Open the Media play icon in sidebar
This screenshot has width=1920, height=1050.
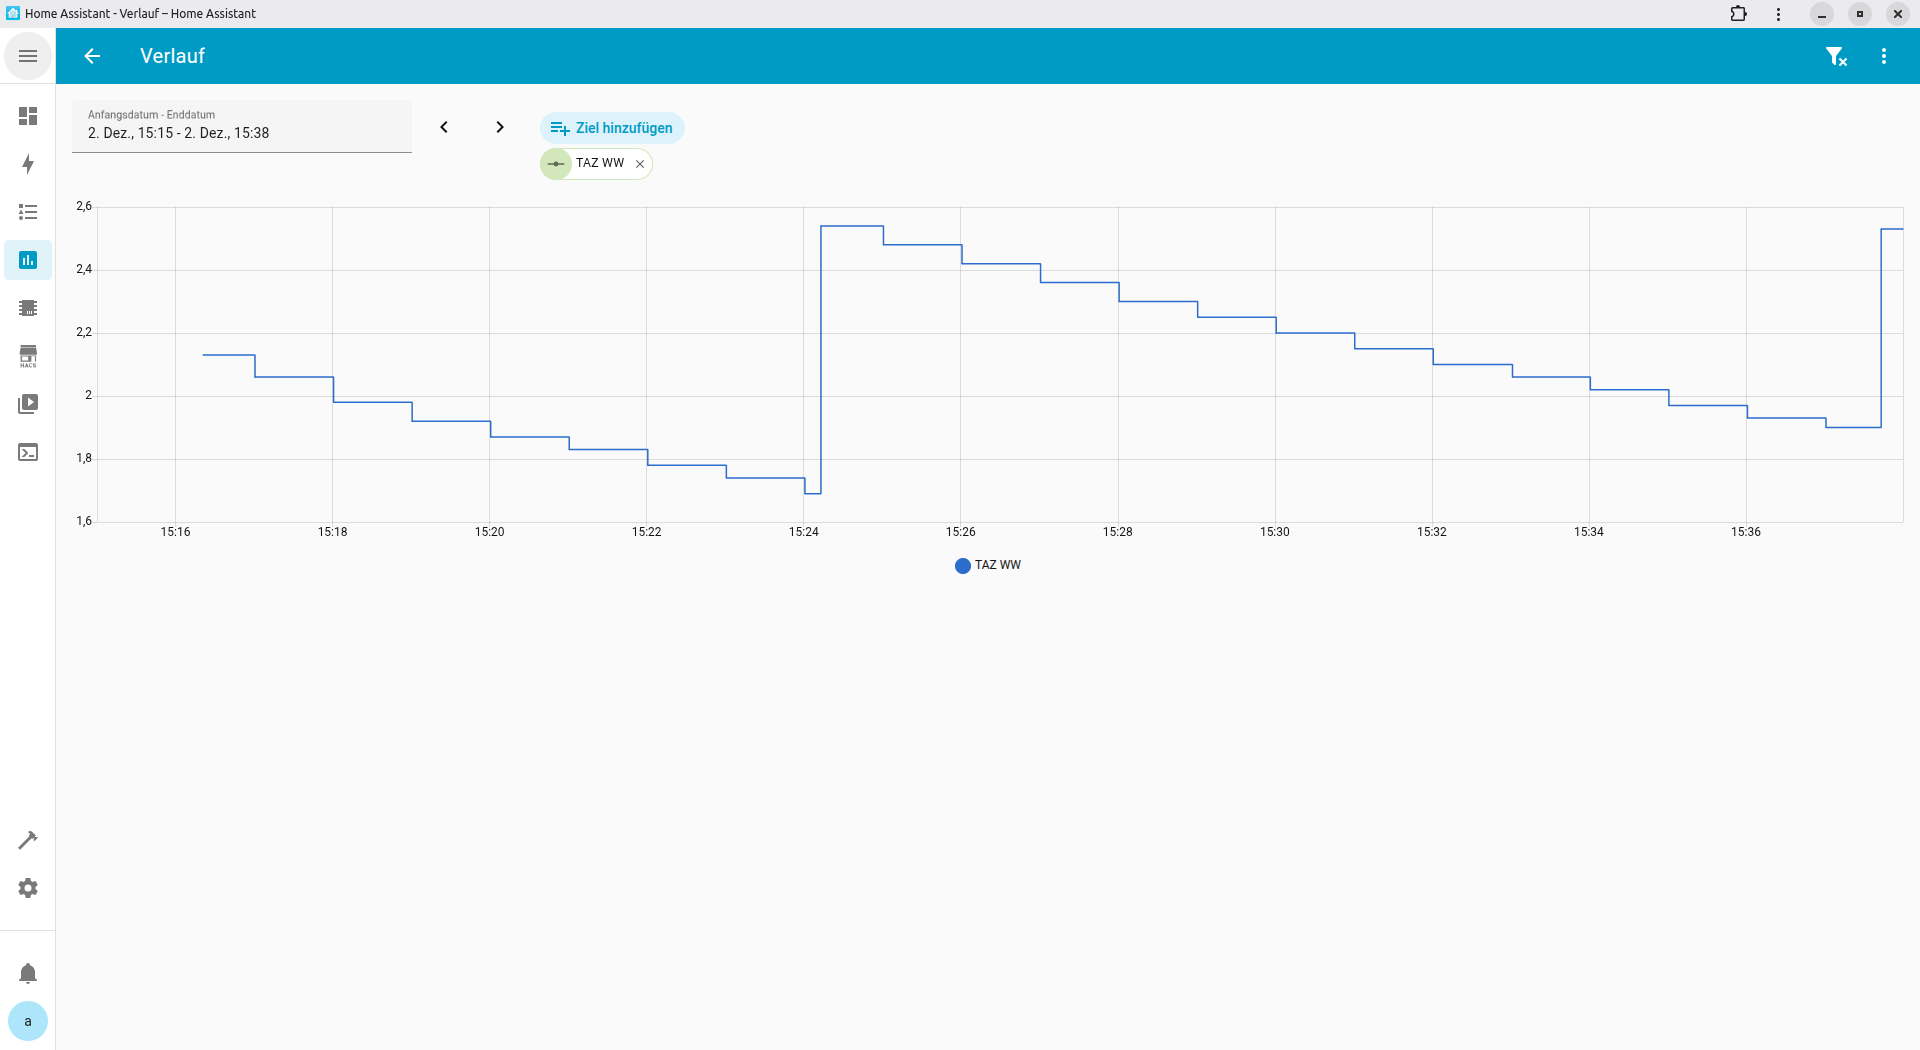pyautogui.click(x=28, y=404)
